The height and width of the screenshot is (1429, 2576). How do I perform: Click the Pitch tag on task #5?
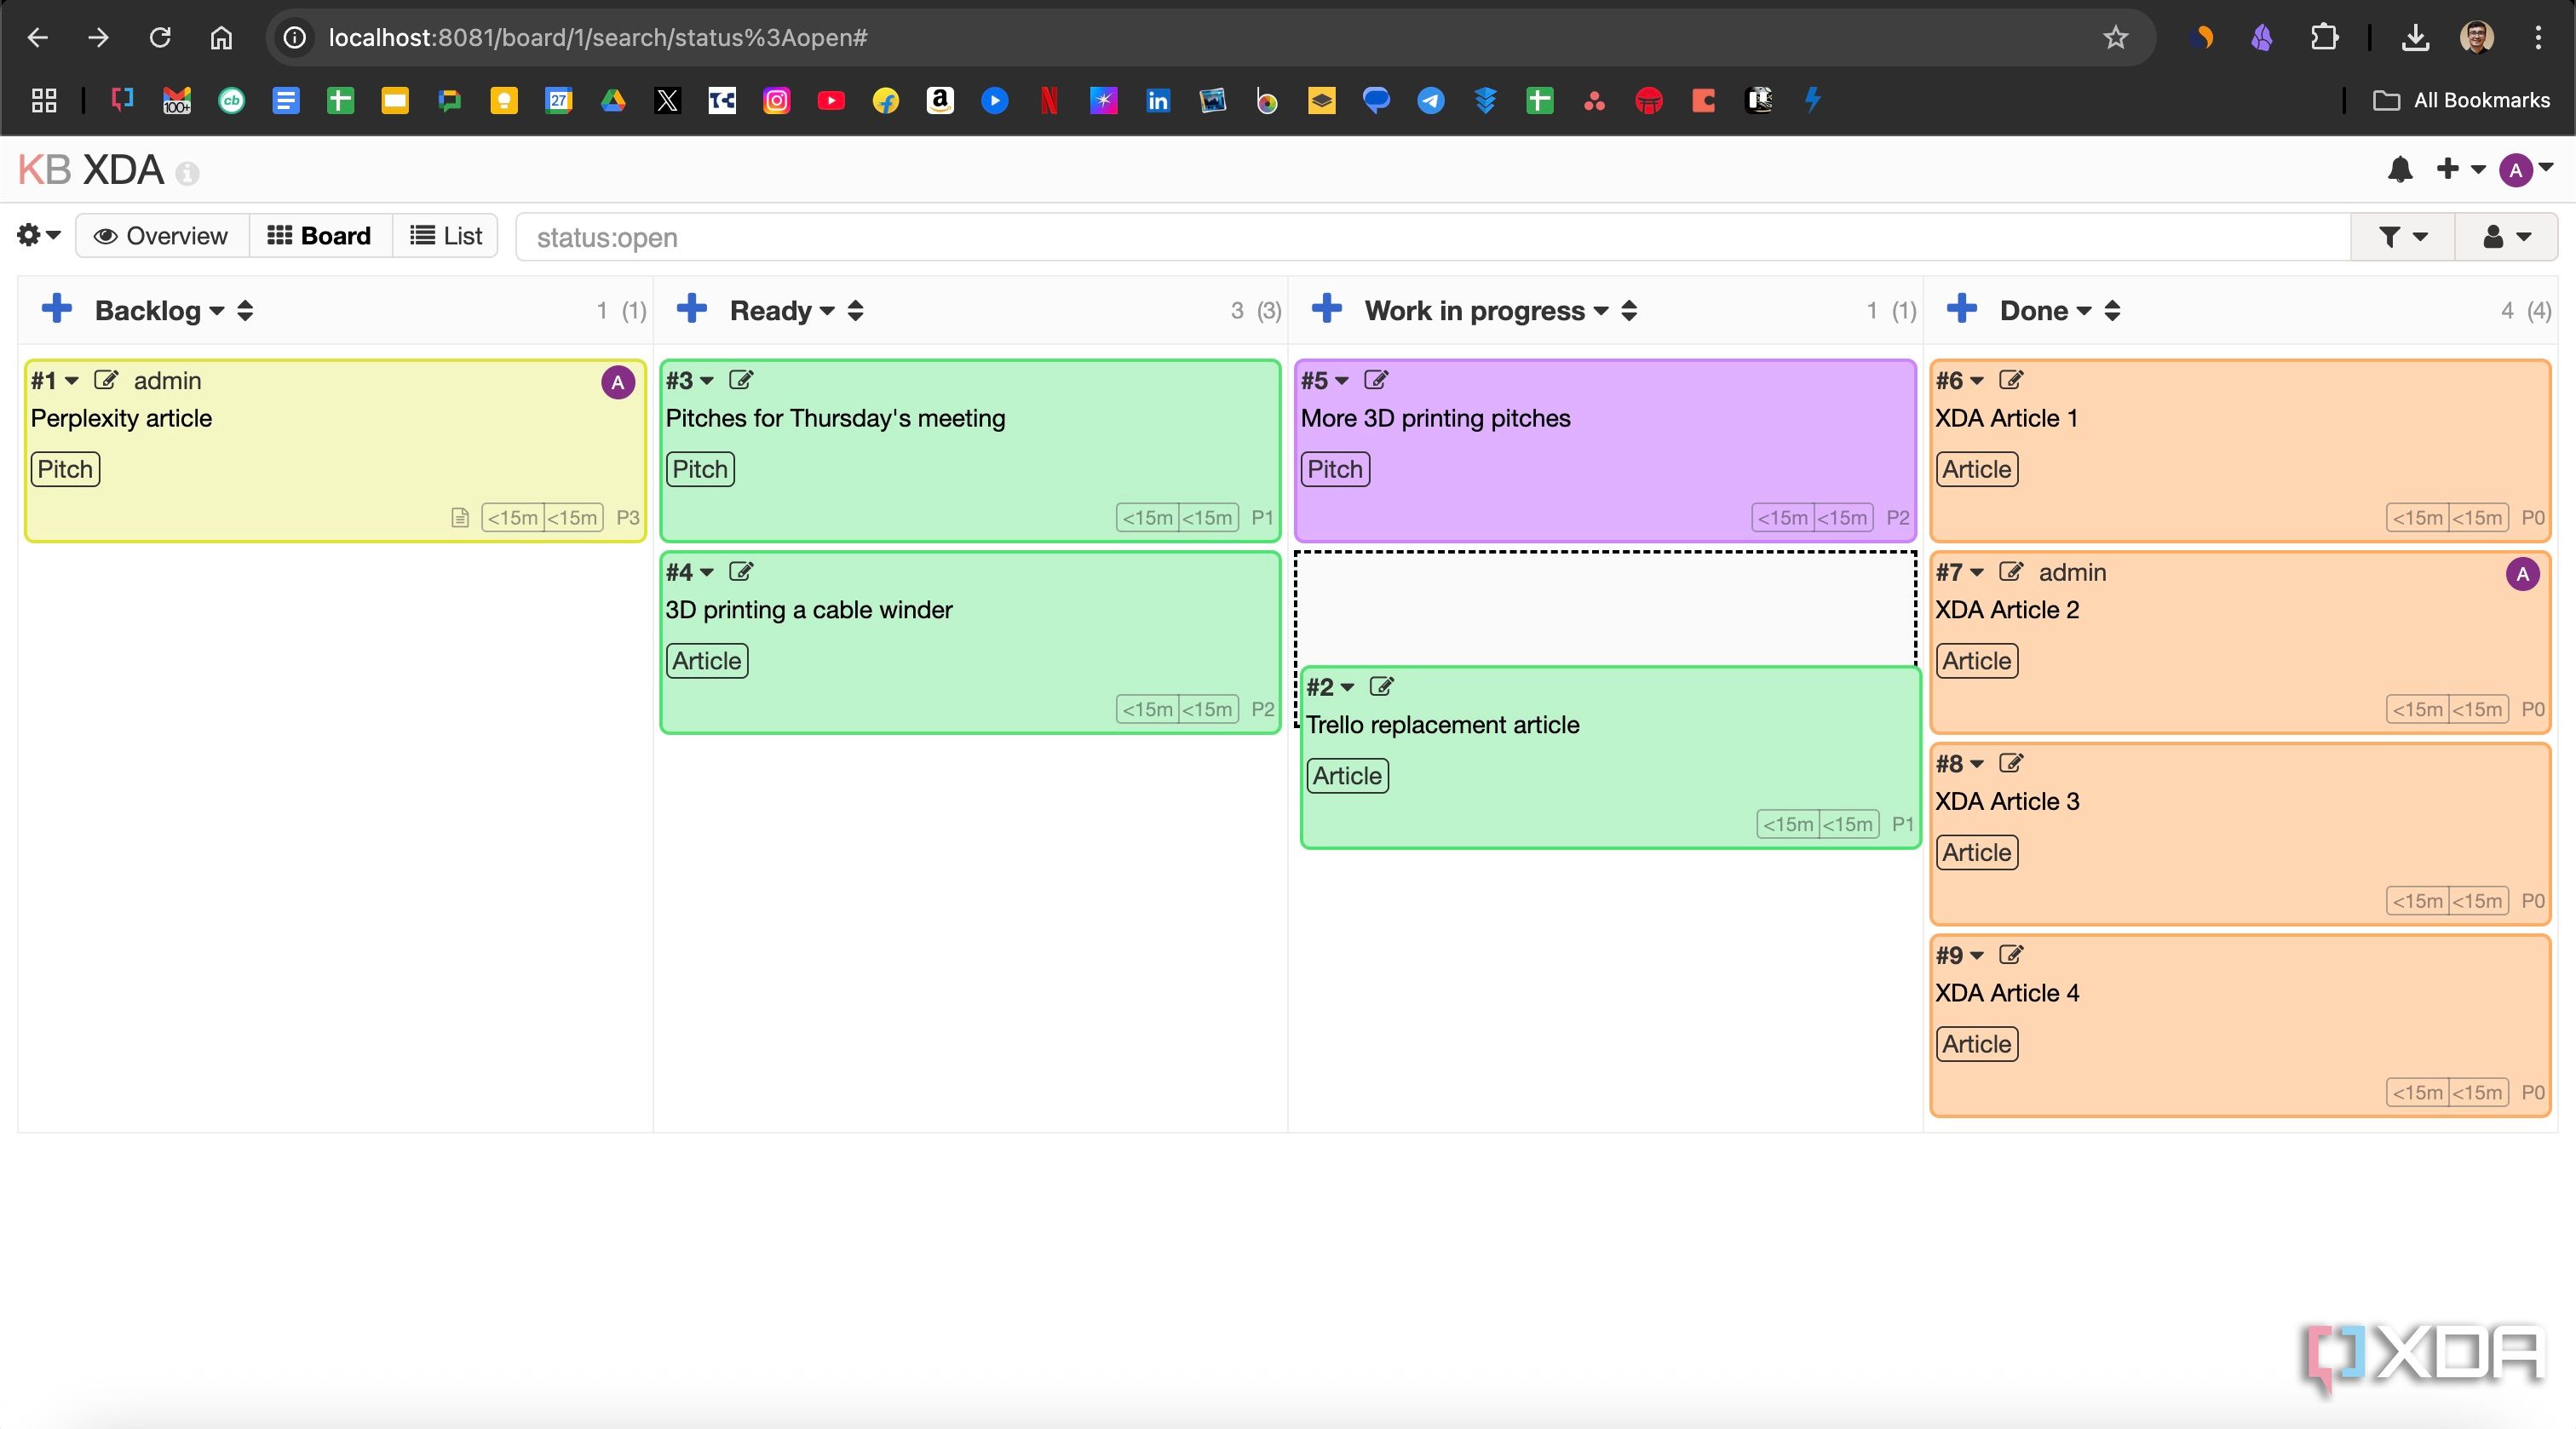point(1335,470)
